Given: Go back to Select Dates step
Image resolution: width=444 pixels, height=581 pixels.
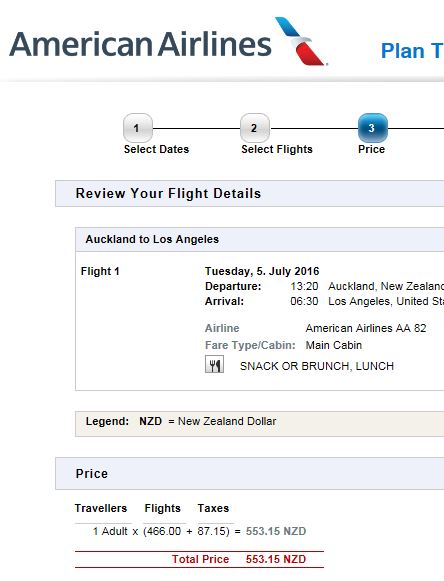Looking at the screenshot, I should (x=156, y=149).
